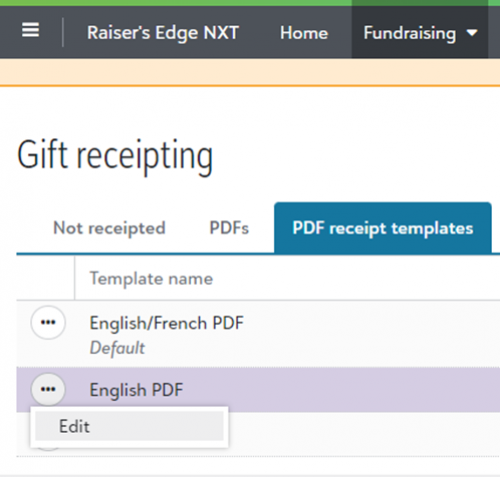Select the English/French PDF template name
Screen dimensions: 500x477
point(167,323)
